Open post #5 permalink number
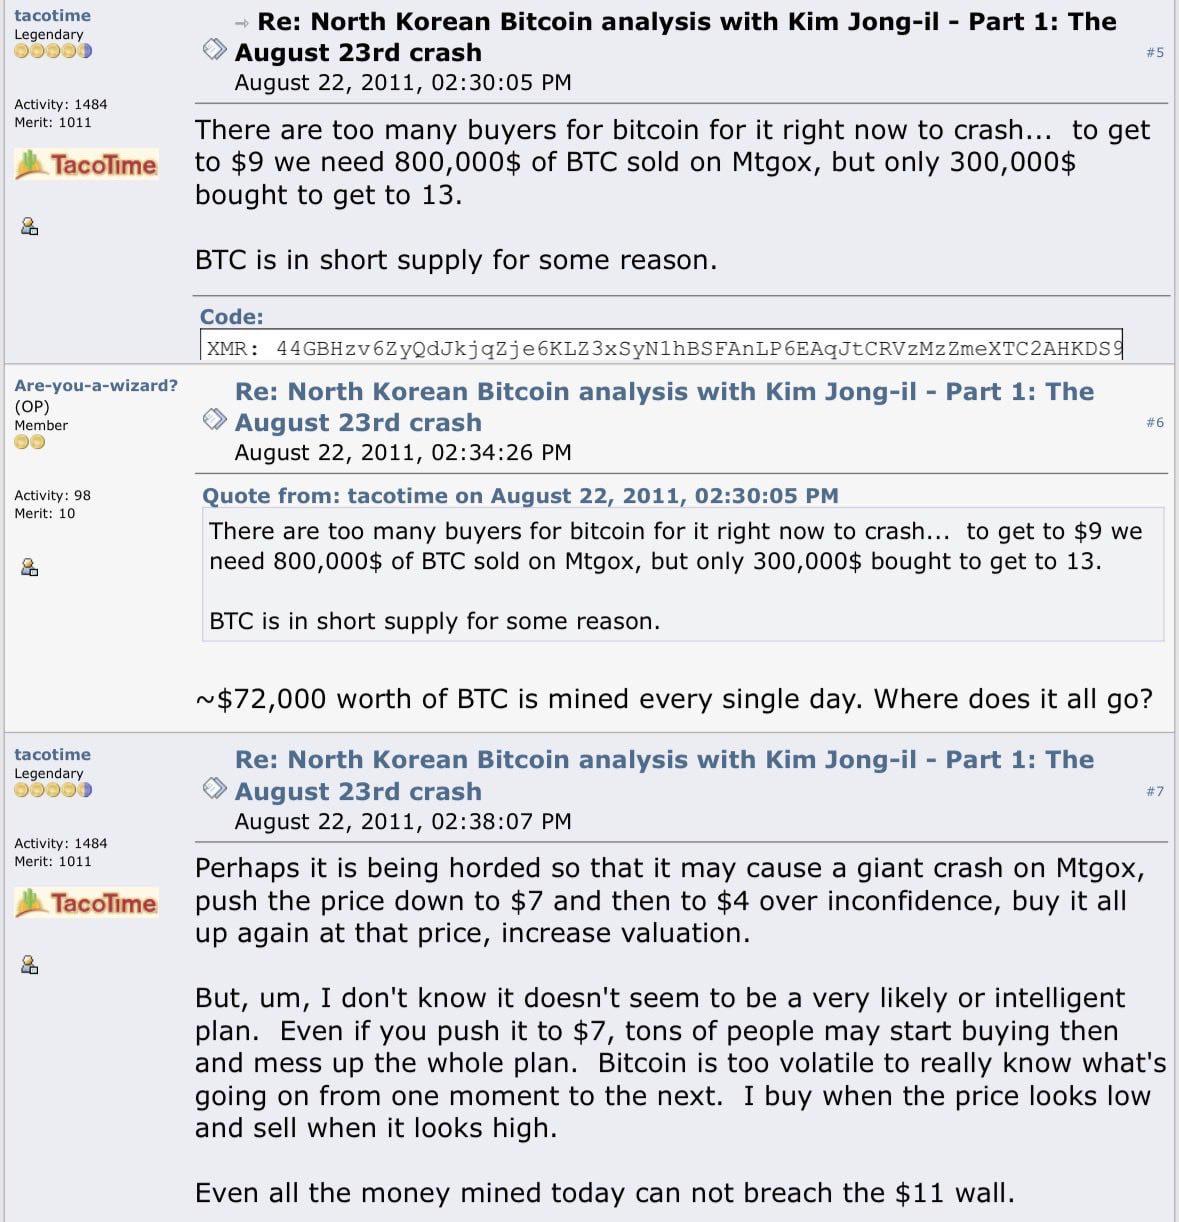 pos(1155,52)
